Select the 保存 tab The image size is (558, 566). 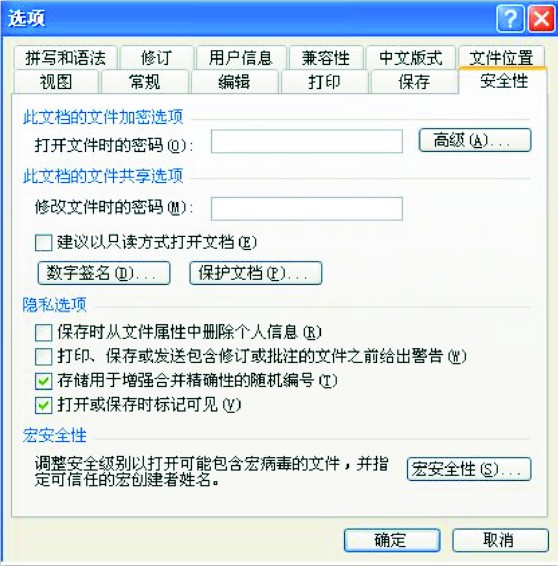[x=414, y=82]
